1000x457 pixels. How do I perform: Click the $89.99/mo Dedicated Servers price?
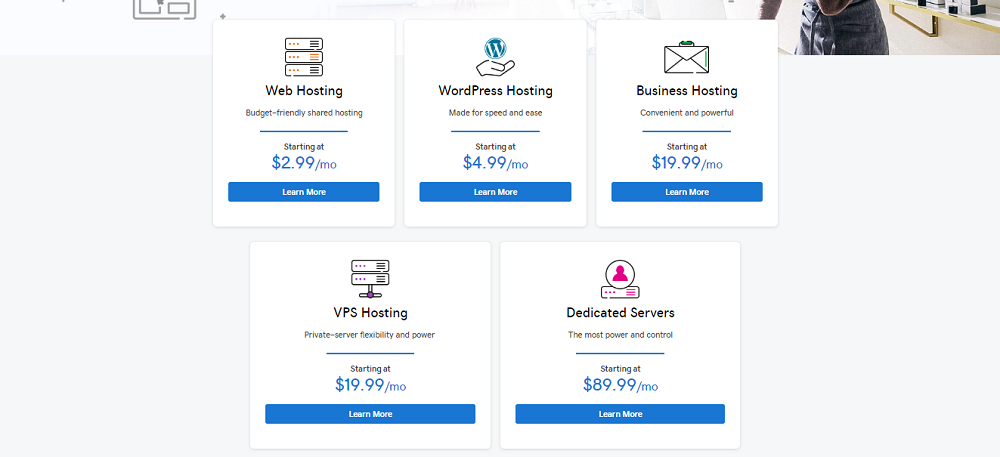click(620, 385)
